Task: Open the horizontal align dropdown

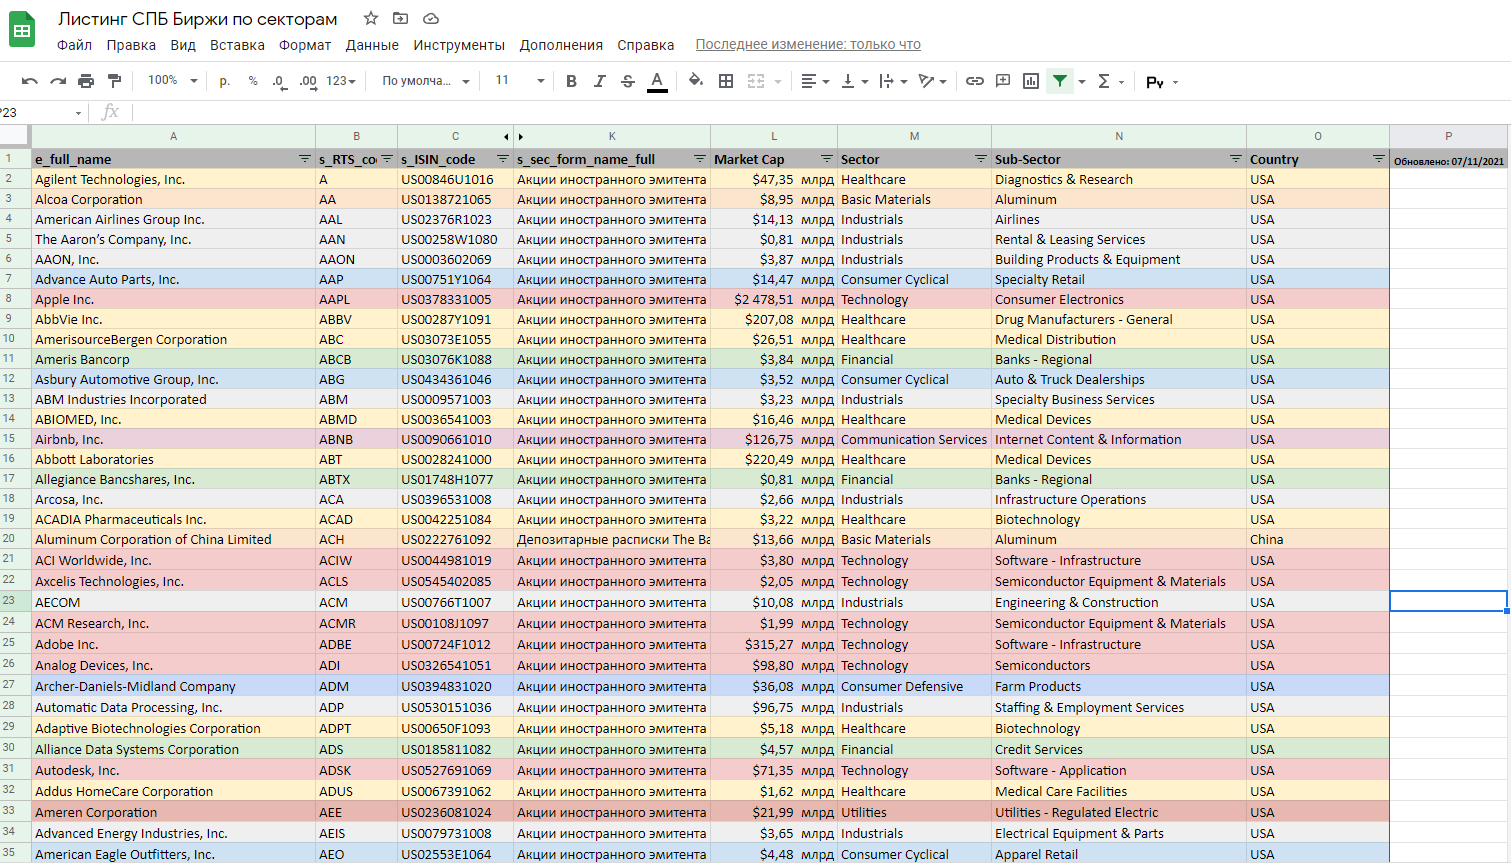Action: click(815, 81)
